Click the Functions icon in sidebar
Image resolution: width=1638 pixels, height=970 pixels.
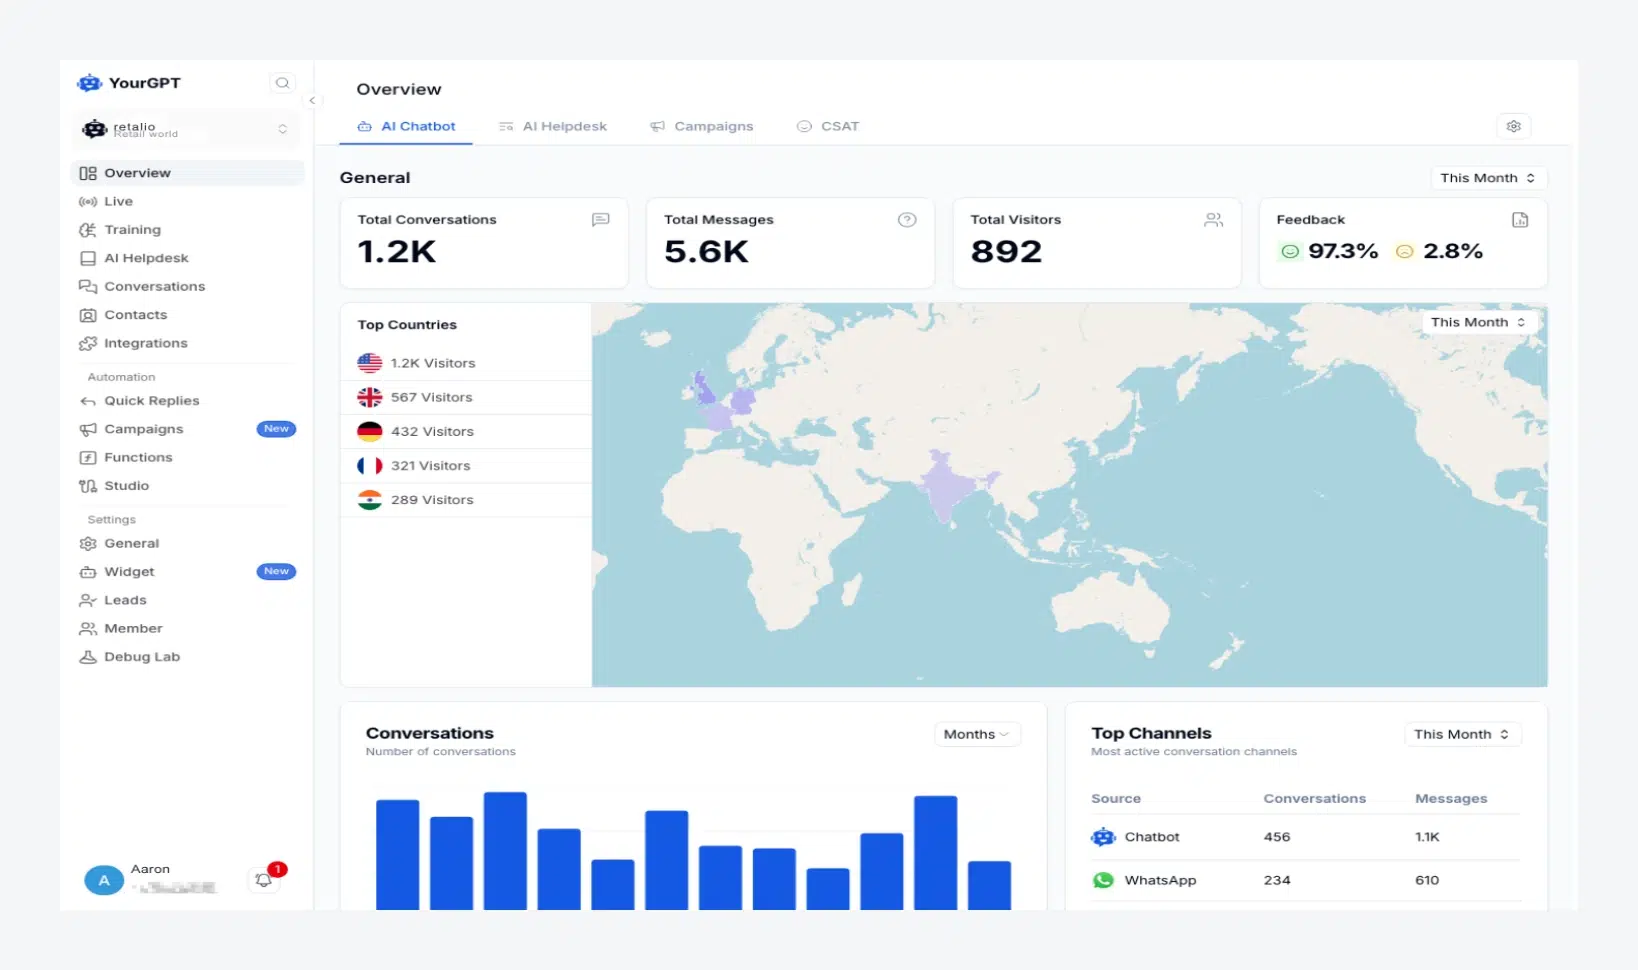coord(88,458)
